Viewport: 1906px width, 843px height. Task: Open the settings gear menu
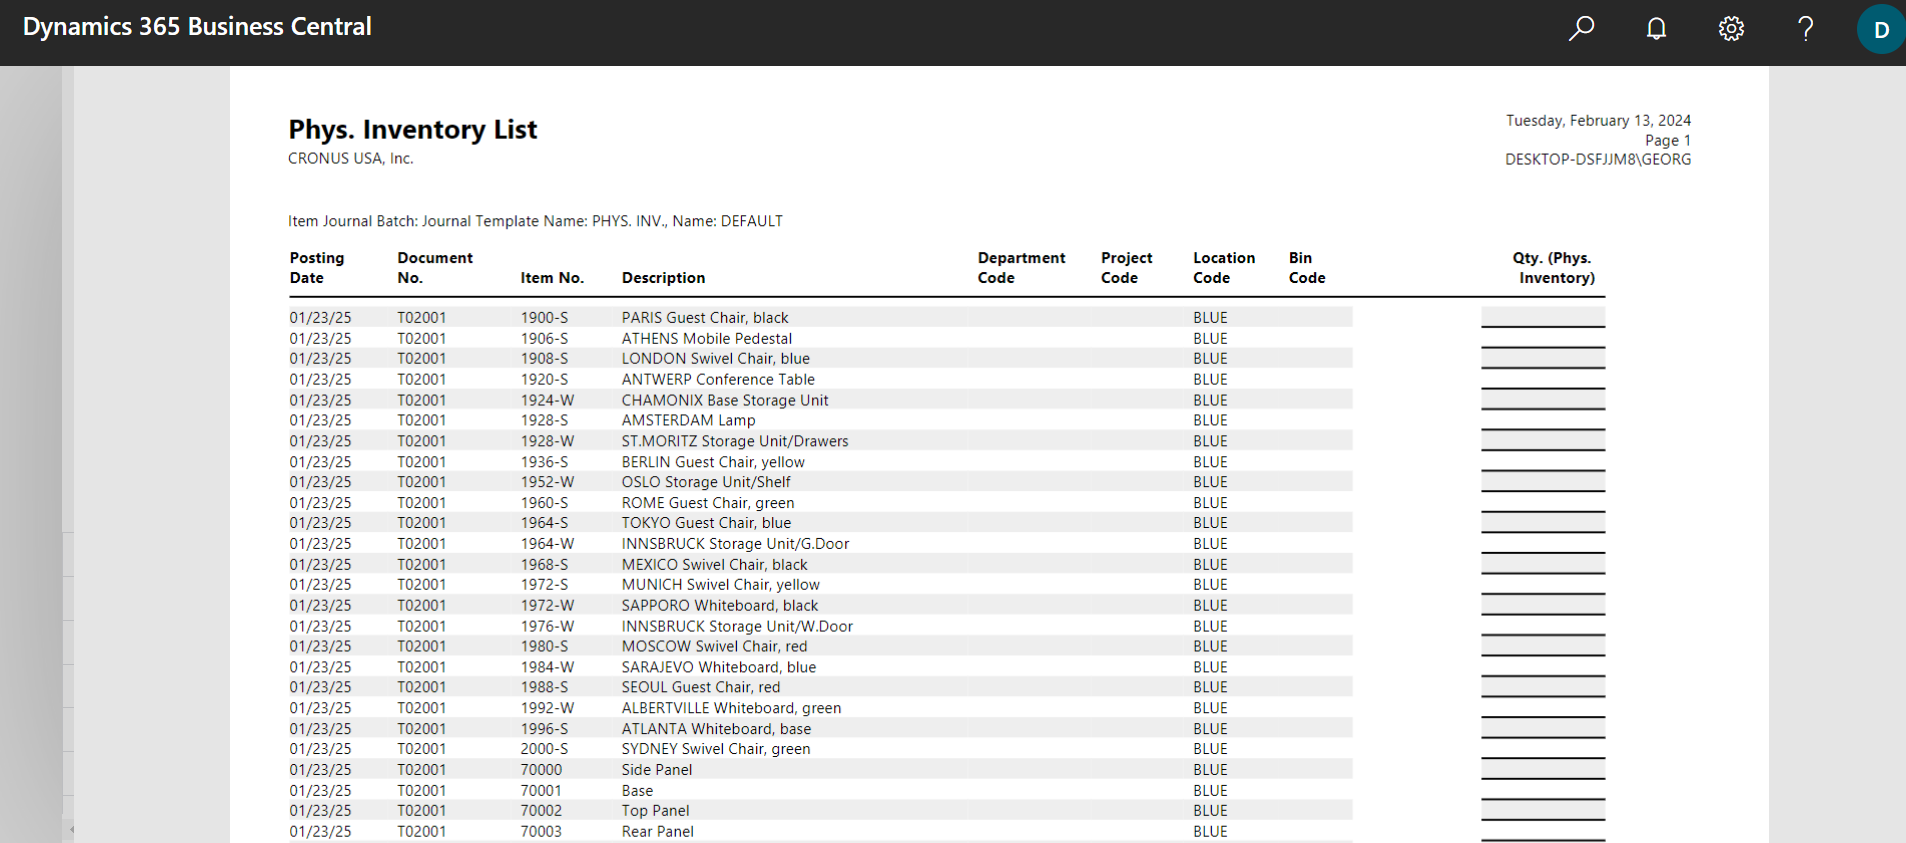pyautogui.click(x=1731, y=28)
